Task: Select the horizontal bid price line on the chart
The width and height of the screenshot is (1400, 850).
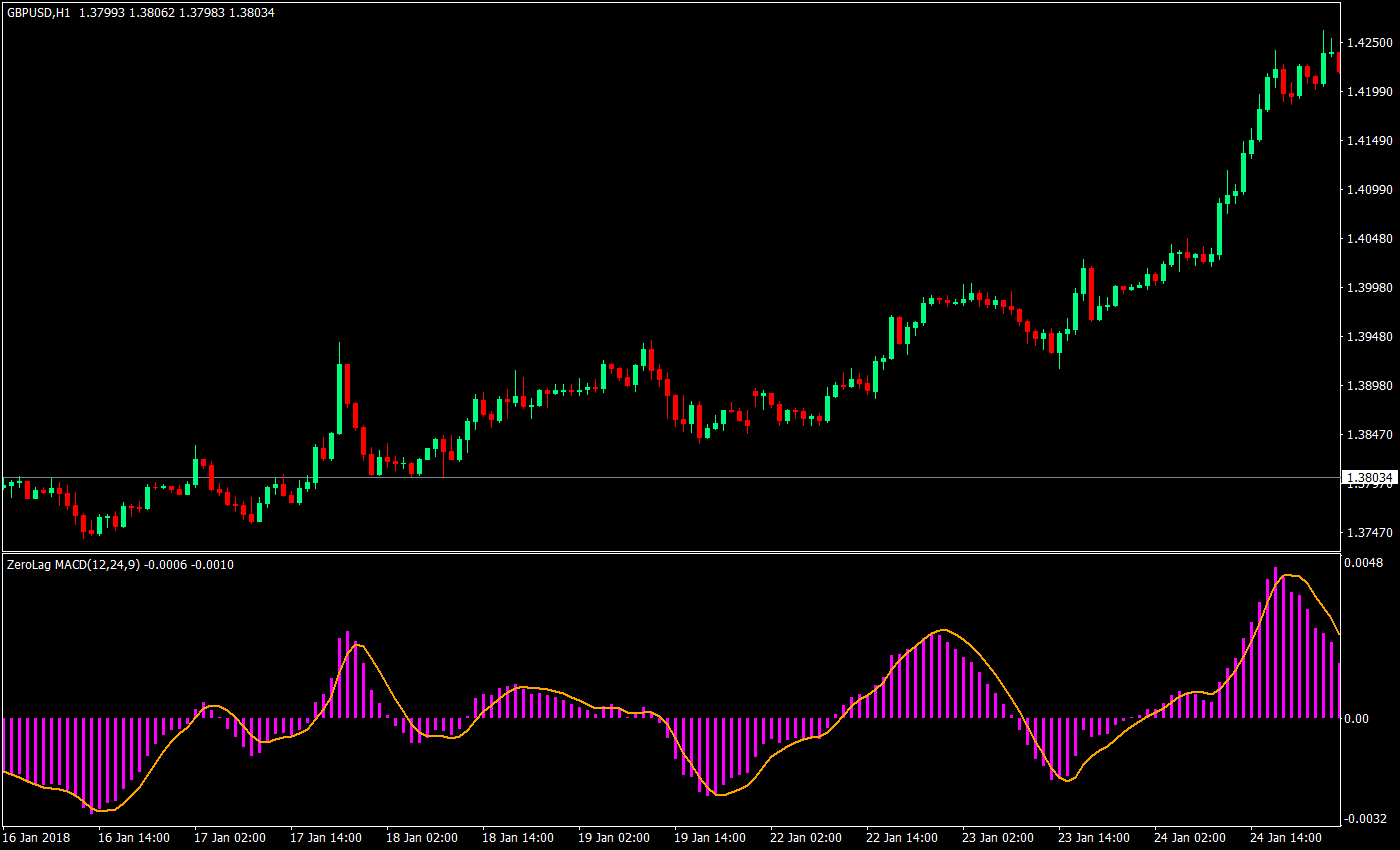Action: click(x=700, y=478)
